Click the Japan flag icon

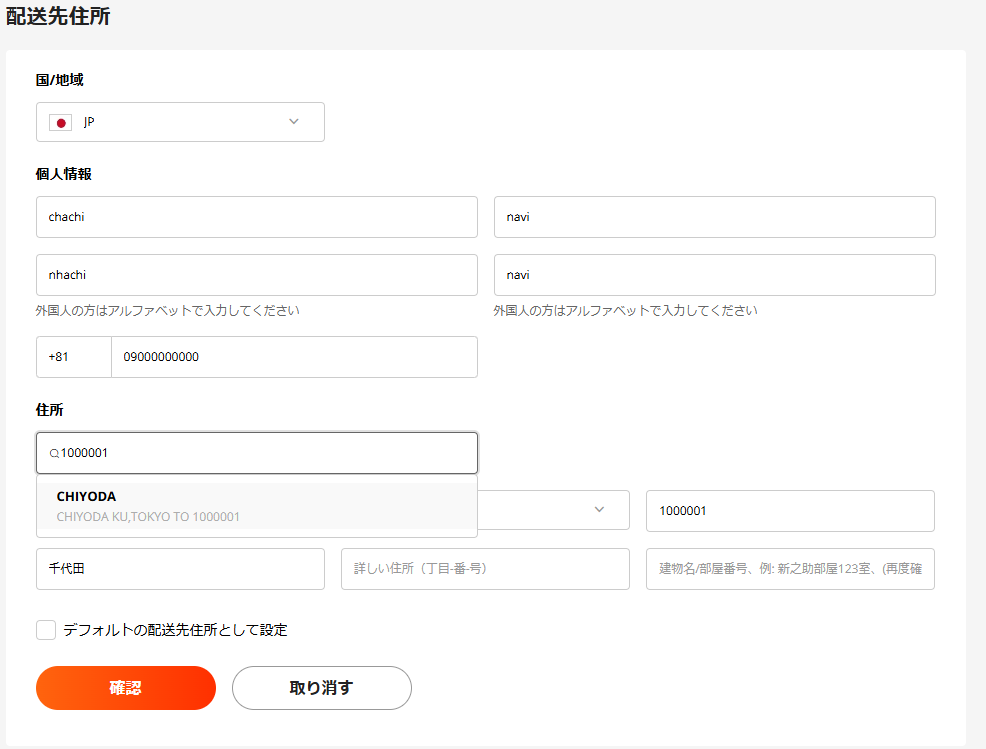click(x=60, y=122)
